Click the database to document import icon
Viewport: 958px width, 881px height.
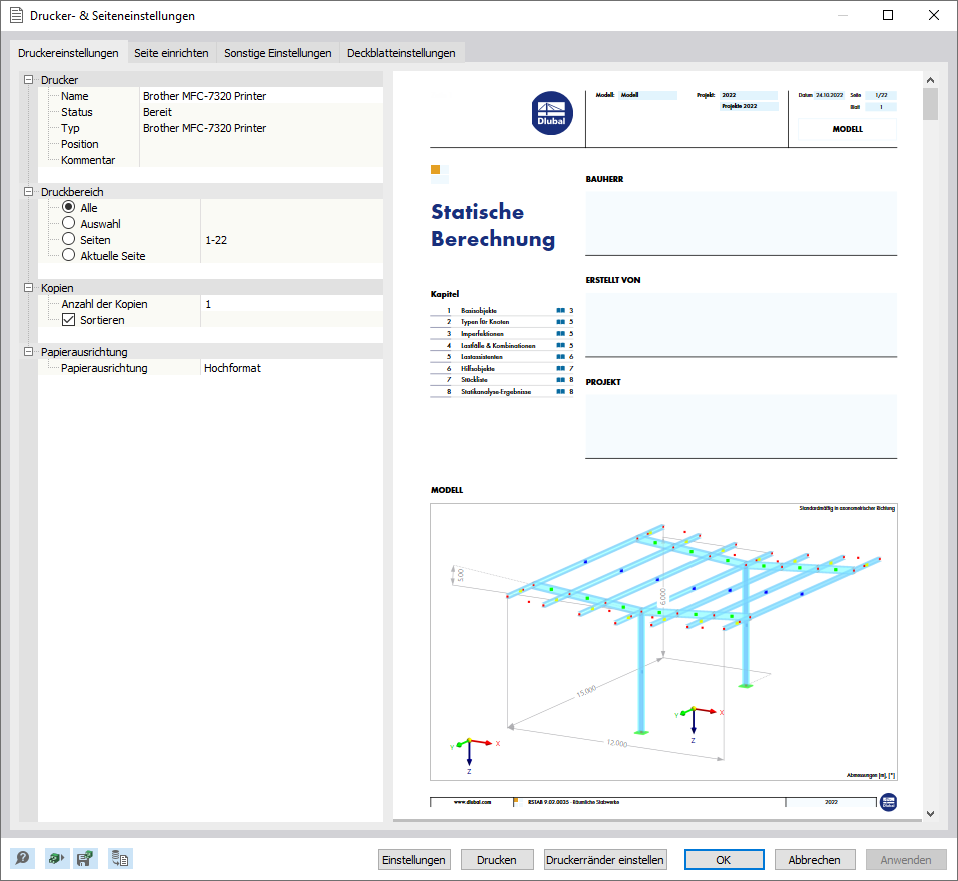(x=120, y=858)
